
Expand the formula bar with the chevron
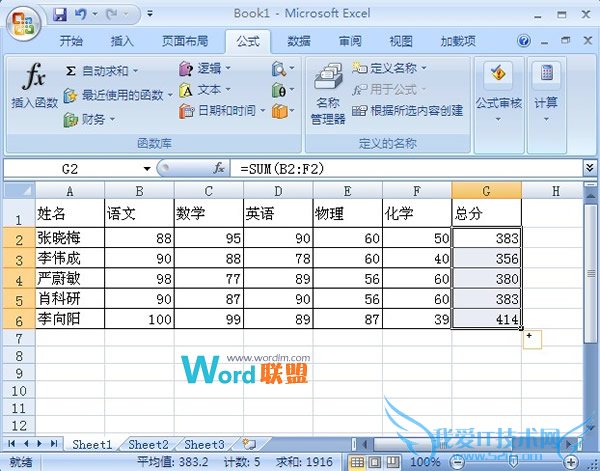(589, 168)
